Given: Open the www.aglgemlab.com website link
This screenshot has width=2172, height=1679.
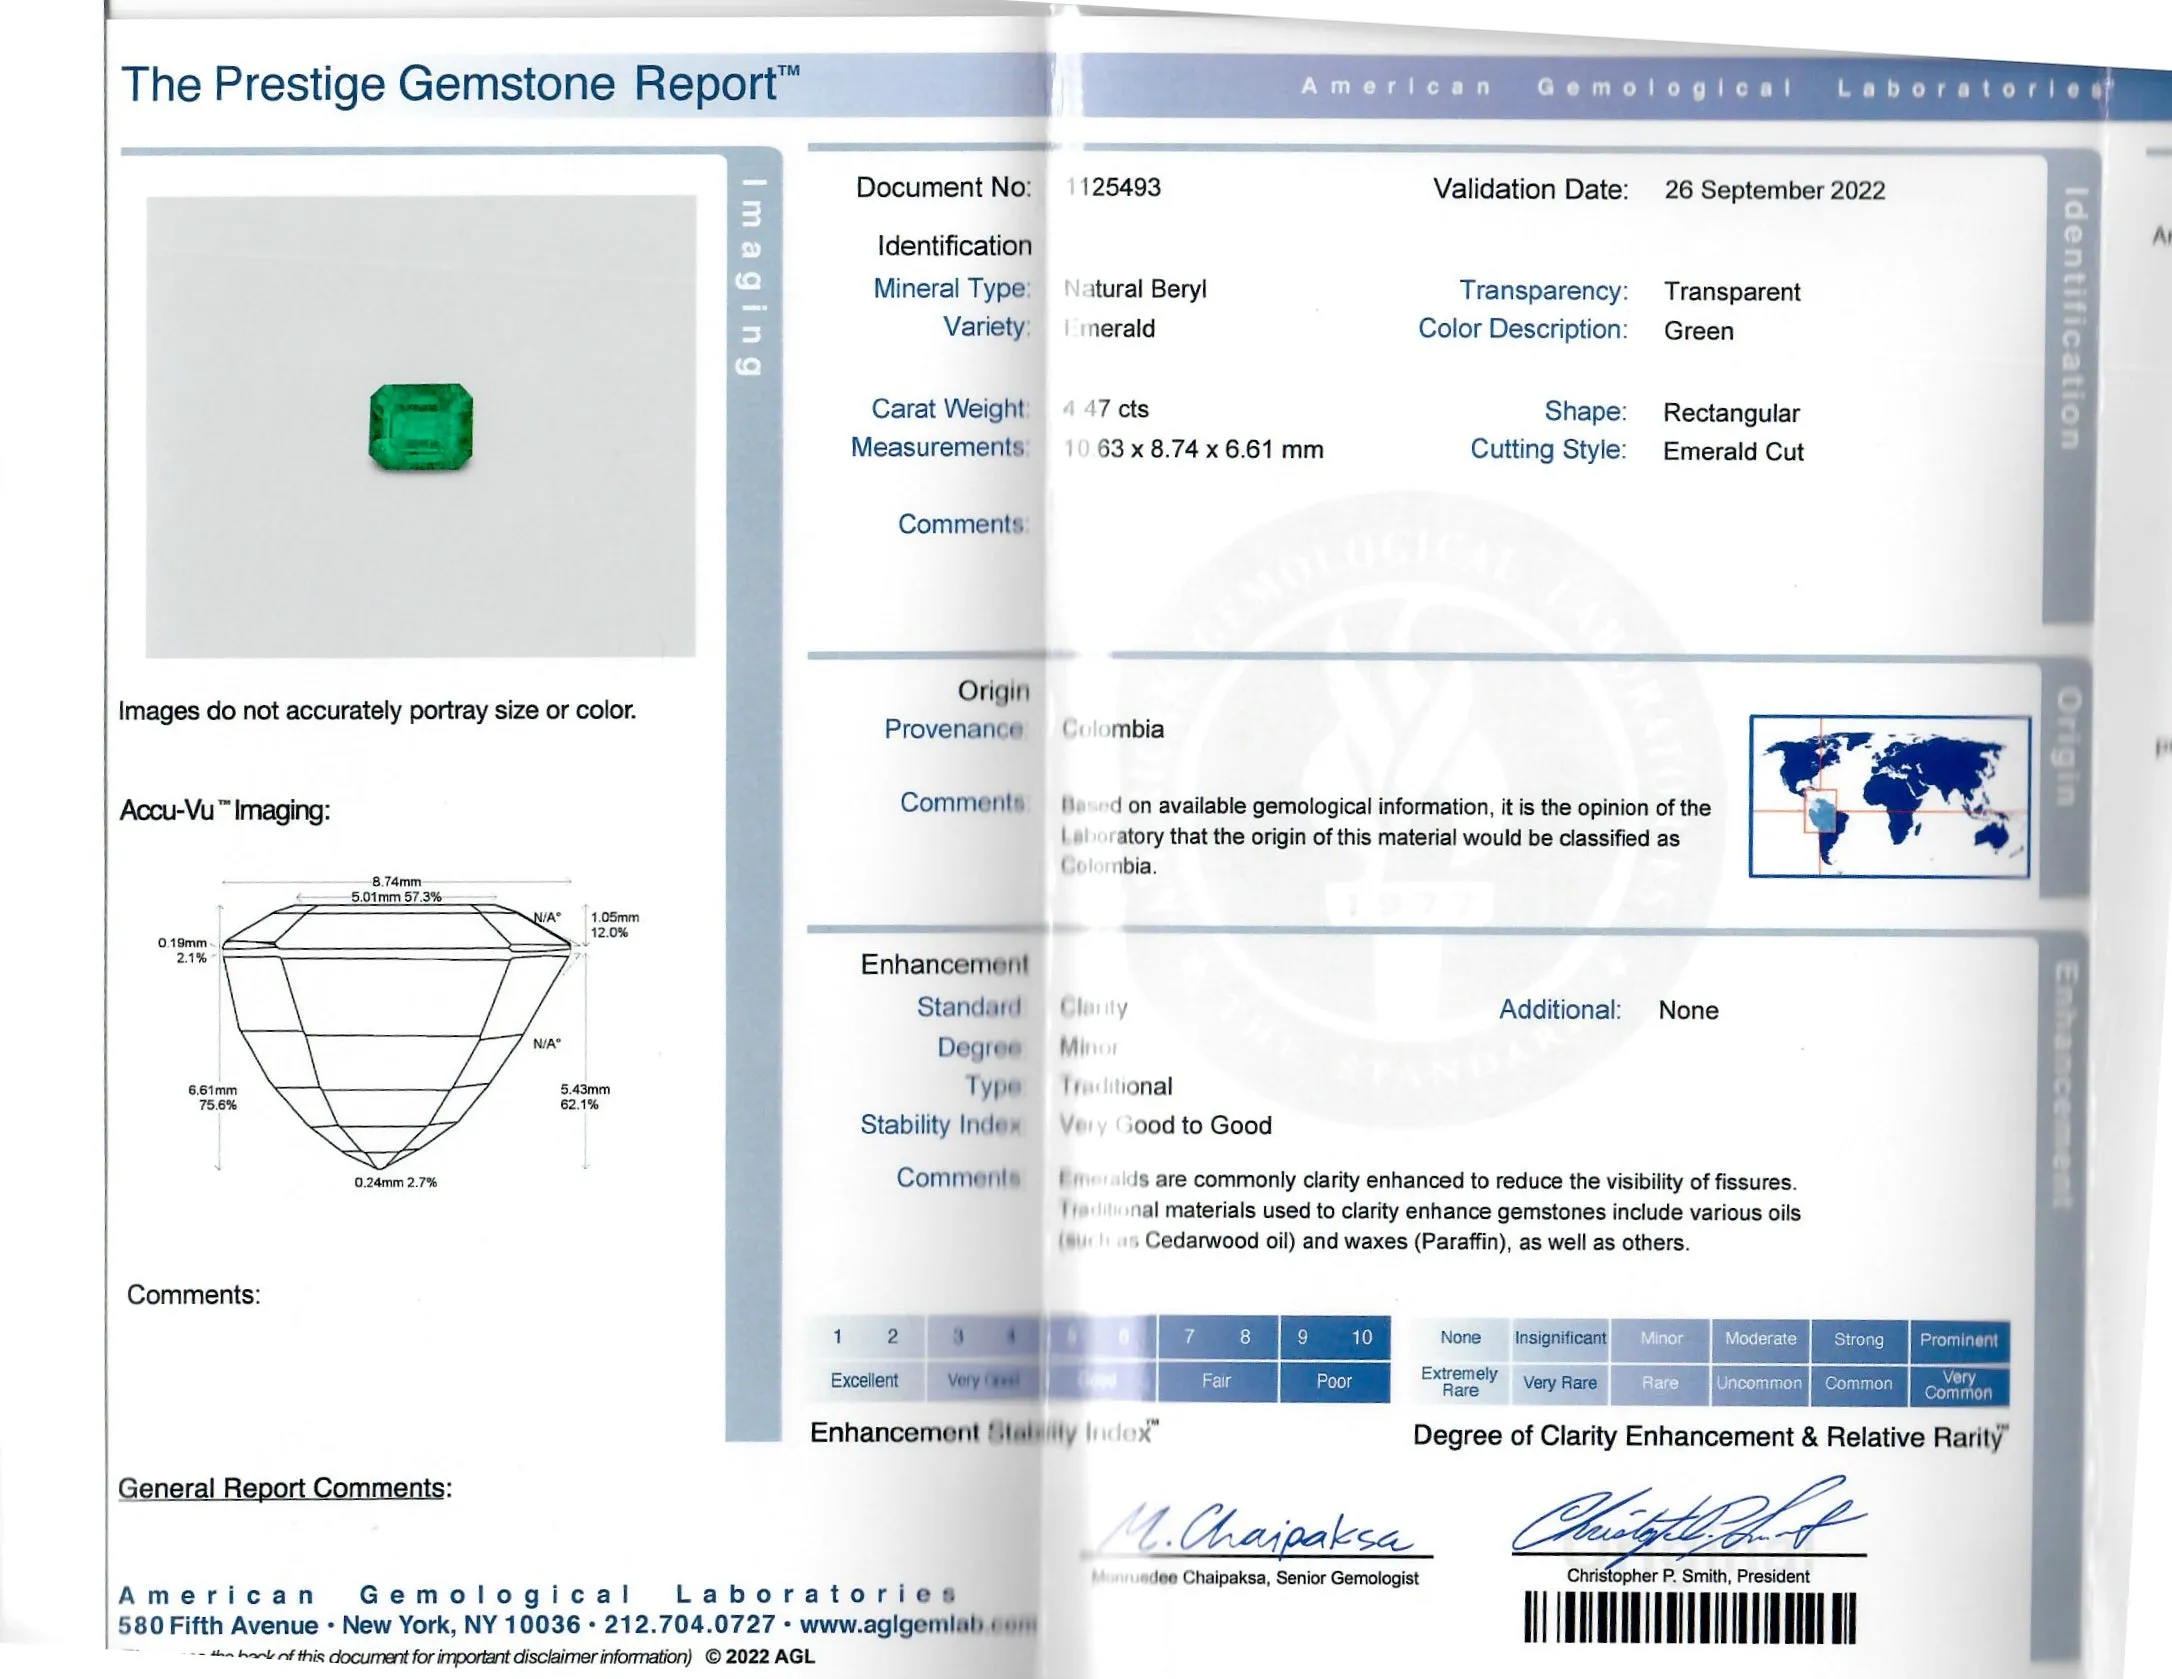Looking at the screenshot, I should [x=918, y=1625].
